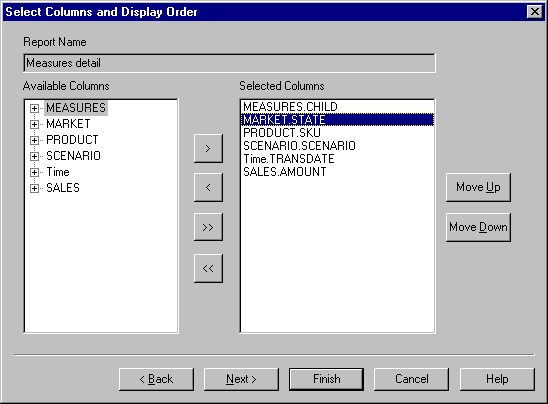Expand the SALES tree node
Viewport: 548px width, 404px height.
(34, 188)
